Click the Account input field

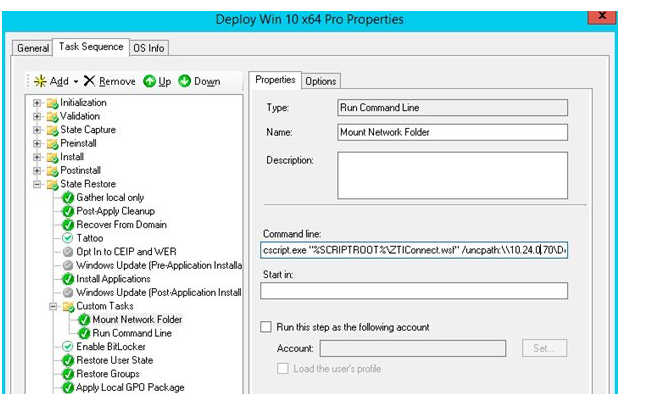(x=413, y=348)
